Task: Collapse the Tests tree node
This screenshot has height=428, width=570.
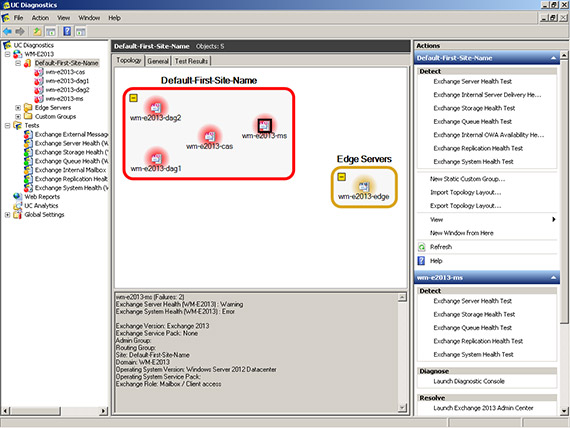Action: (7, 125)
